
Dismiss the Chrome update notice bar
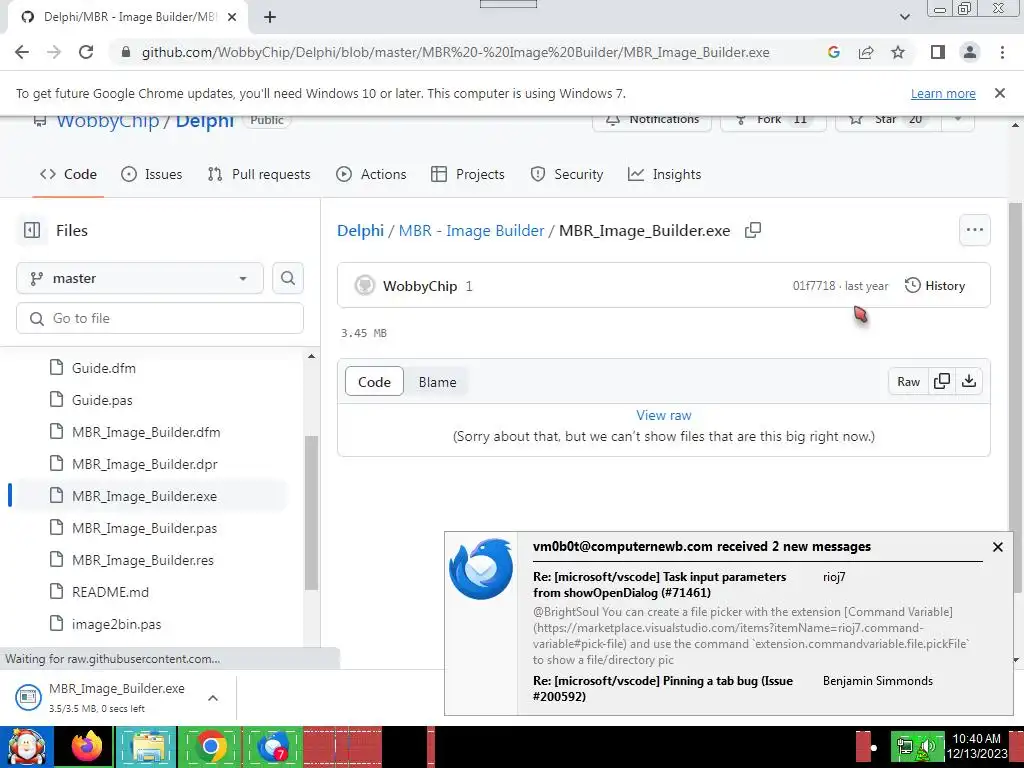(x=999, y=93)
